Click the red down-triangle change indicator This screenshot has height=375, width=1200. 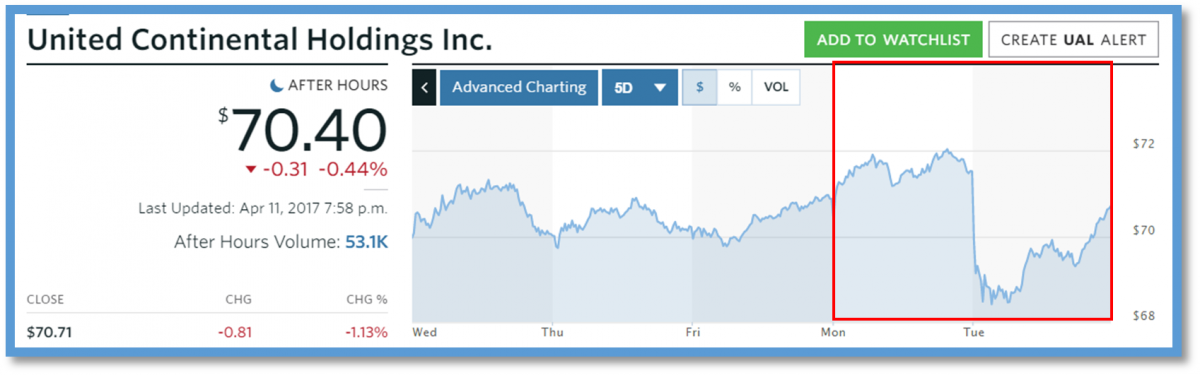(250, 169)
